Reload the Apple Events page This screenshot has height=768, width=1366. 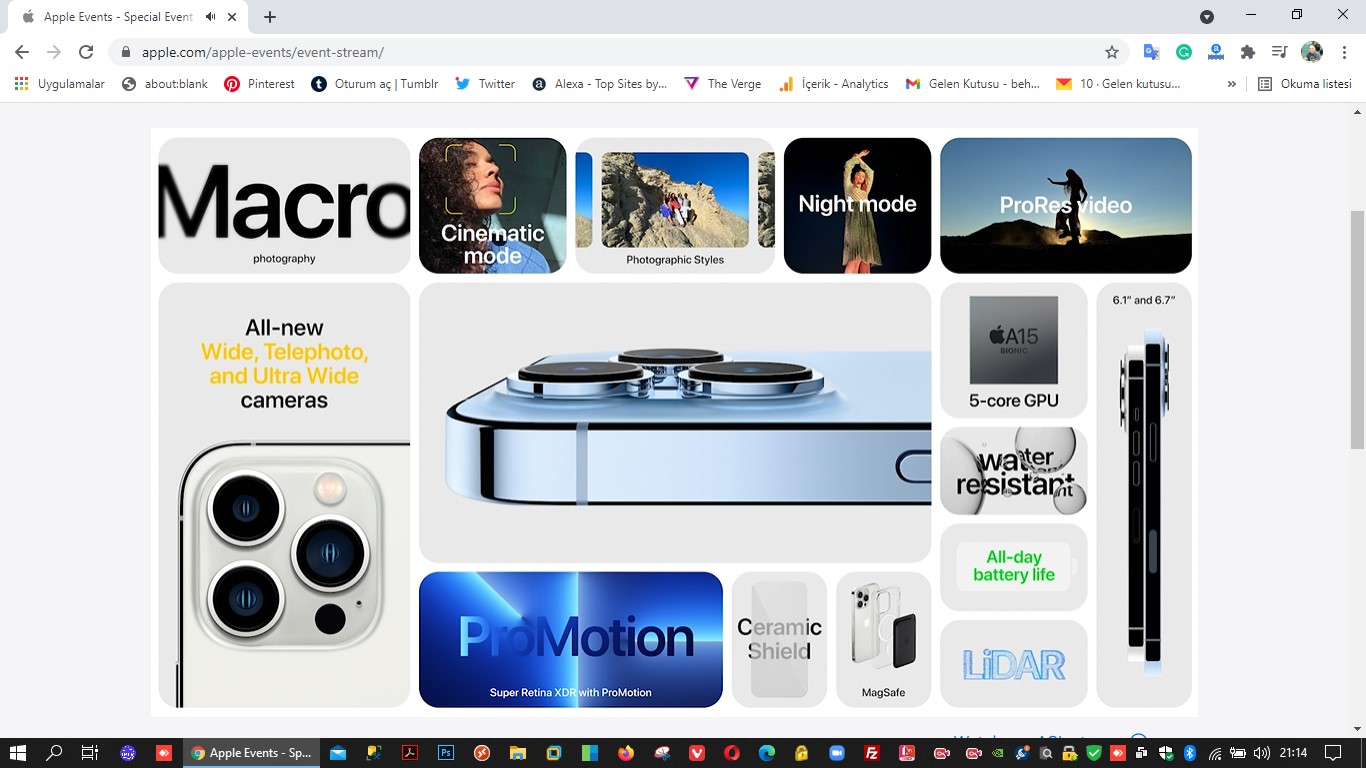click(x=86, y=52)
